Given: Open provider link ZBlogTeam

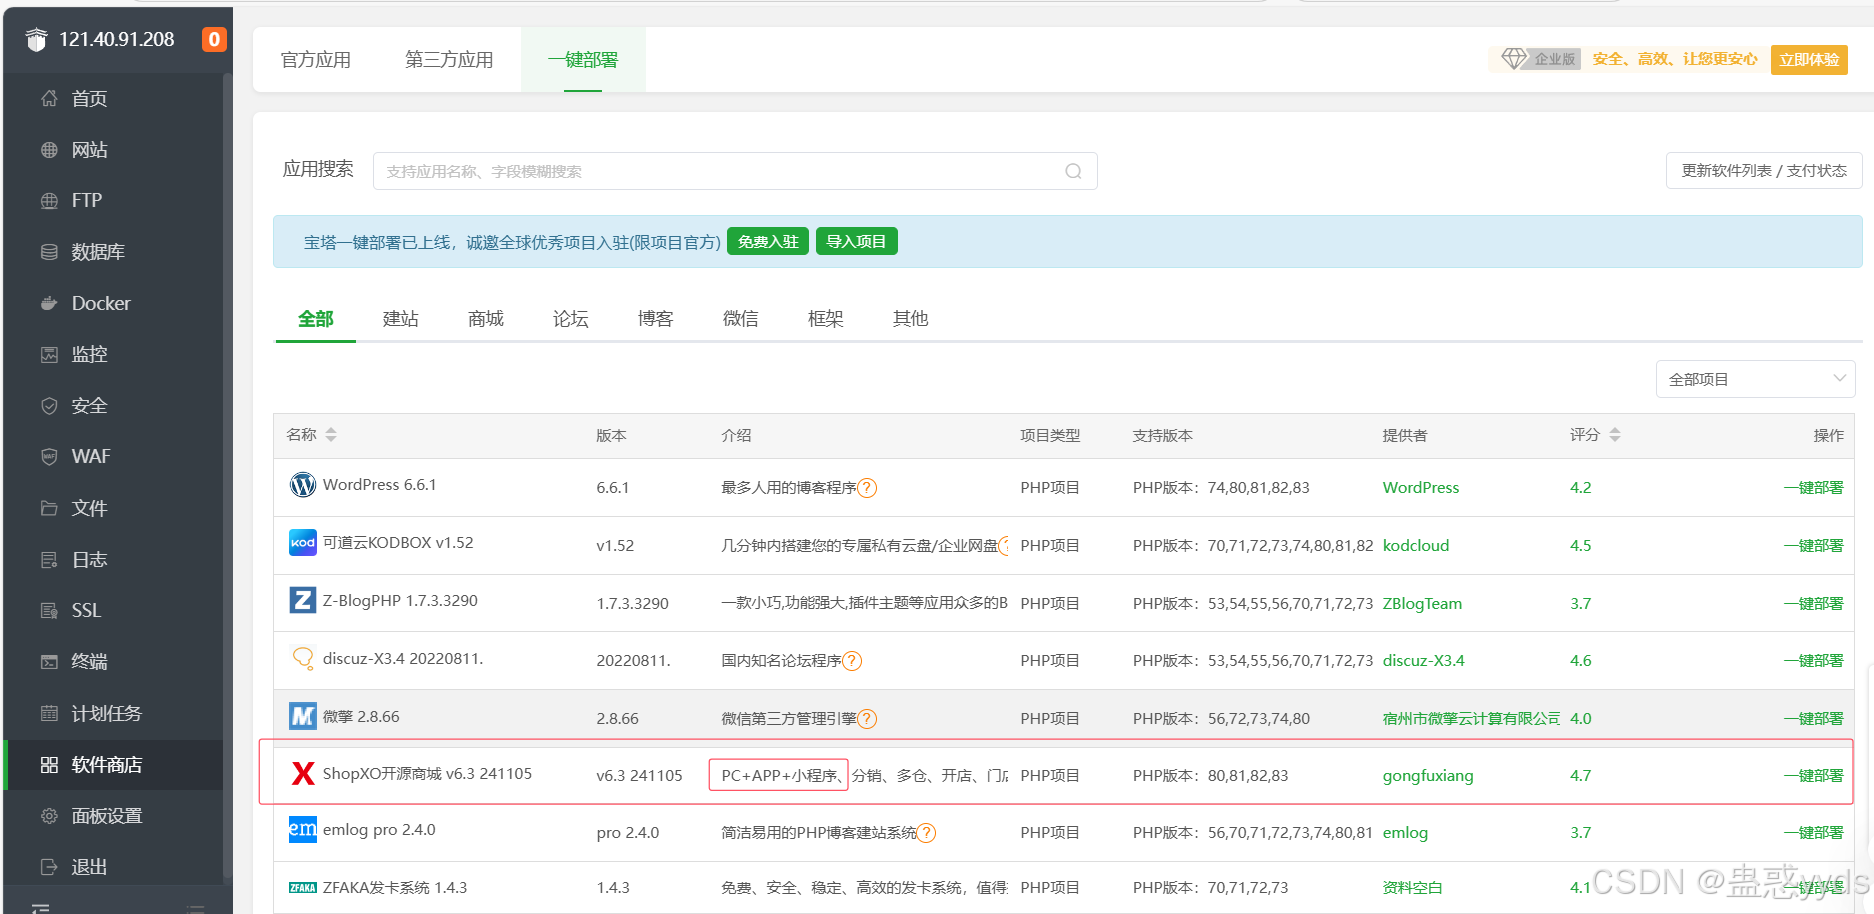Looking at the screenshot, I should click(x=1422, y=604).
